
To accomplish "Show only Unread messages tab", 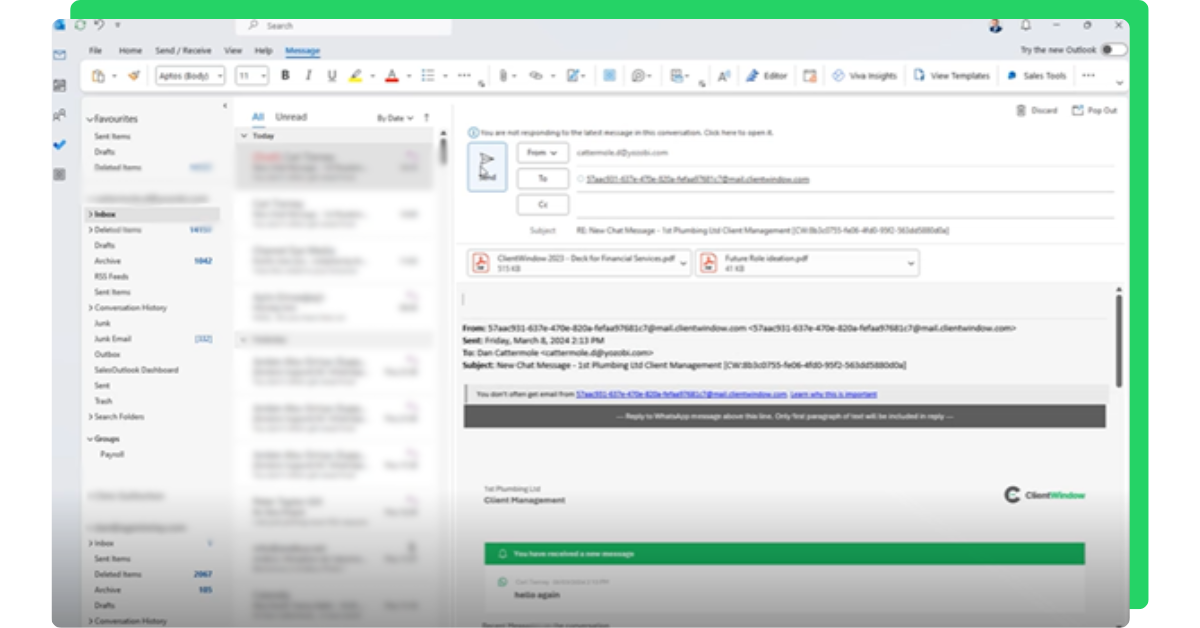I will coord(291,117).
